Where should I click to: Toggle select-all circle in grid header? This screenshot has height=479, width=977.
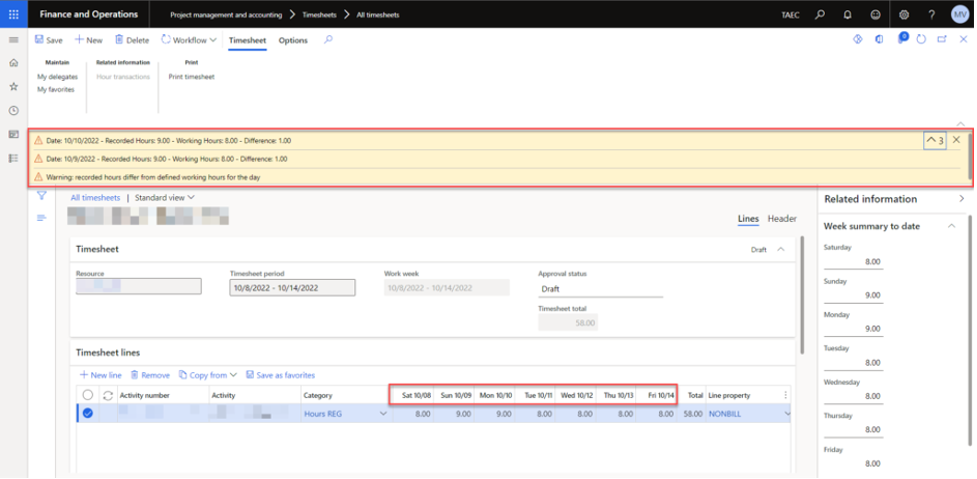[88, 395]
